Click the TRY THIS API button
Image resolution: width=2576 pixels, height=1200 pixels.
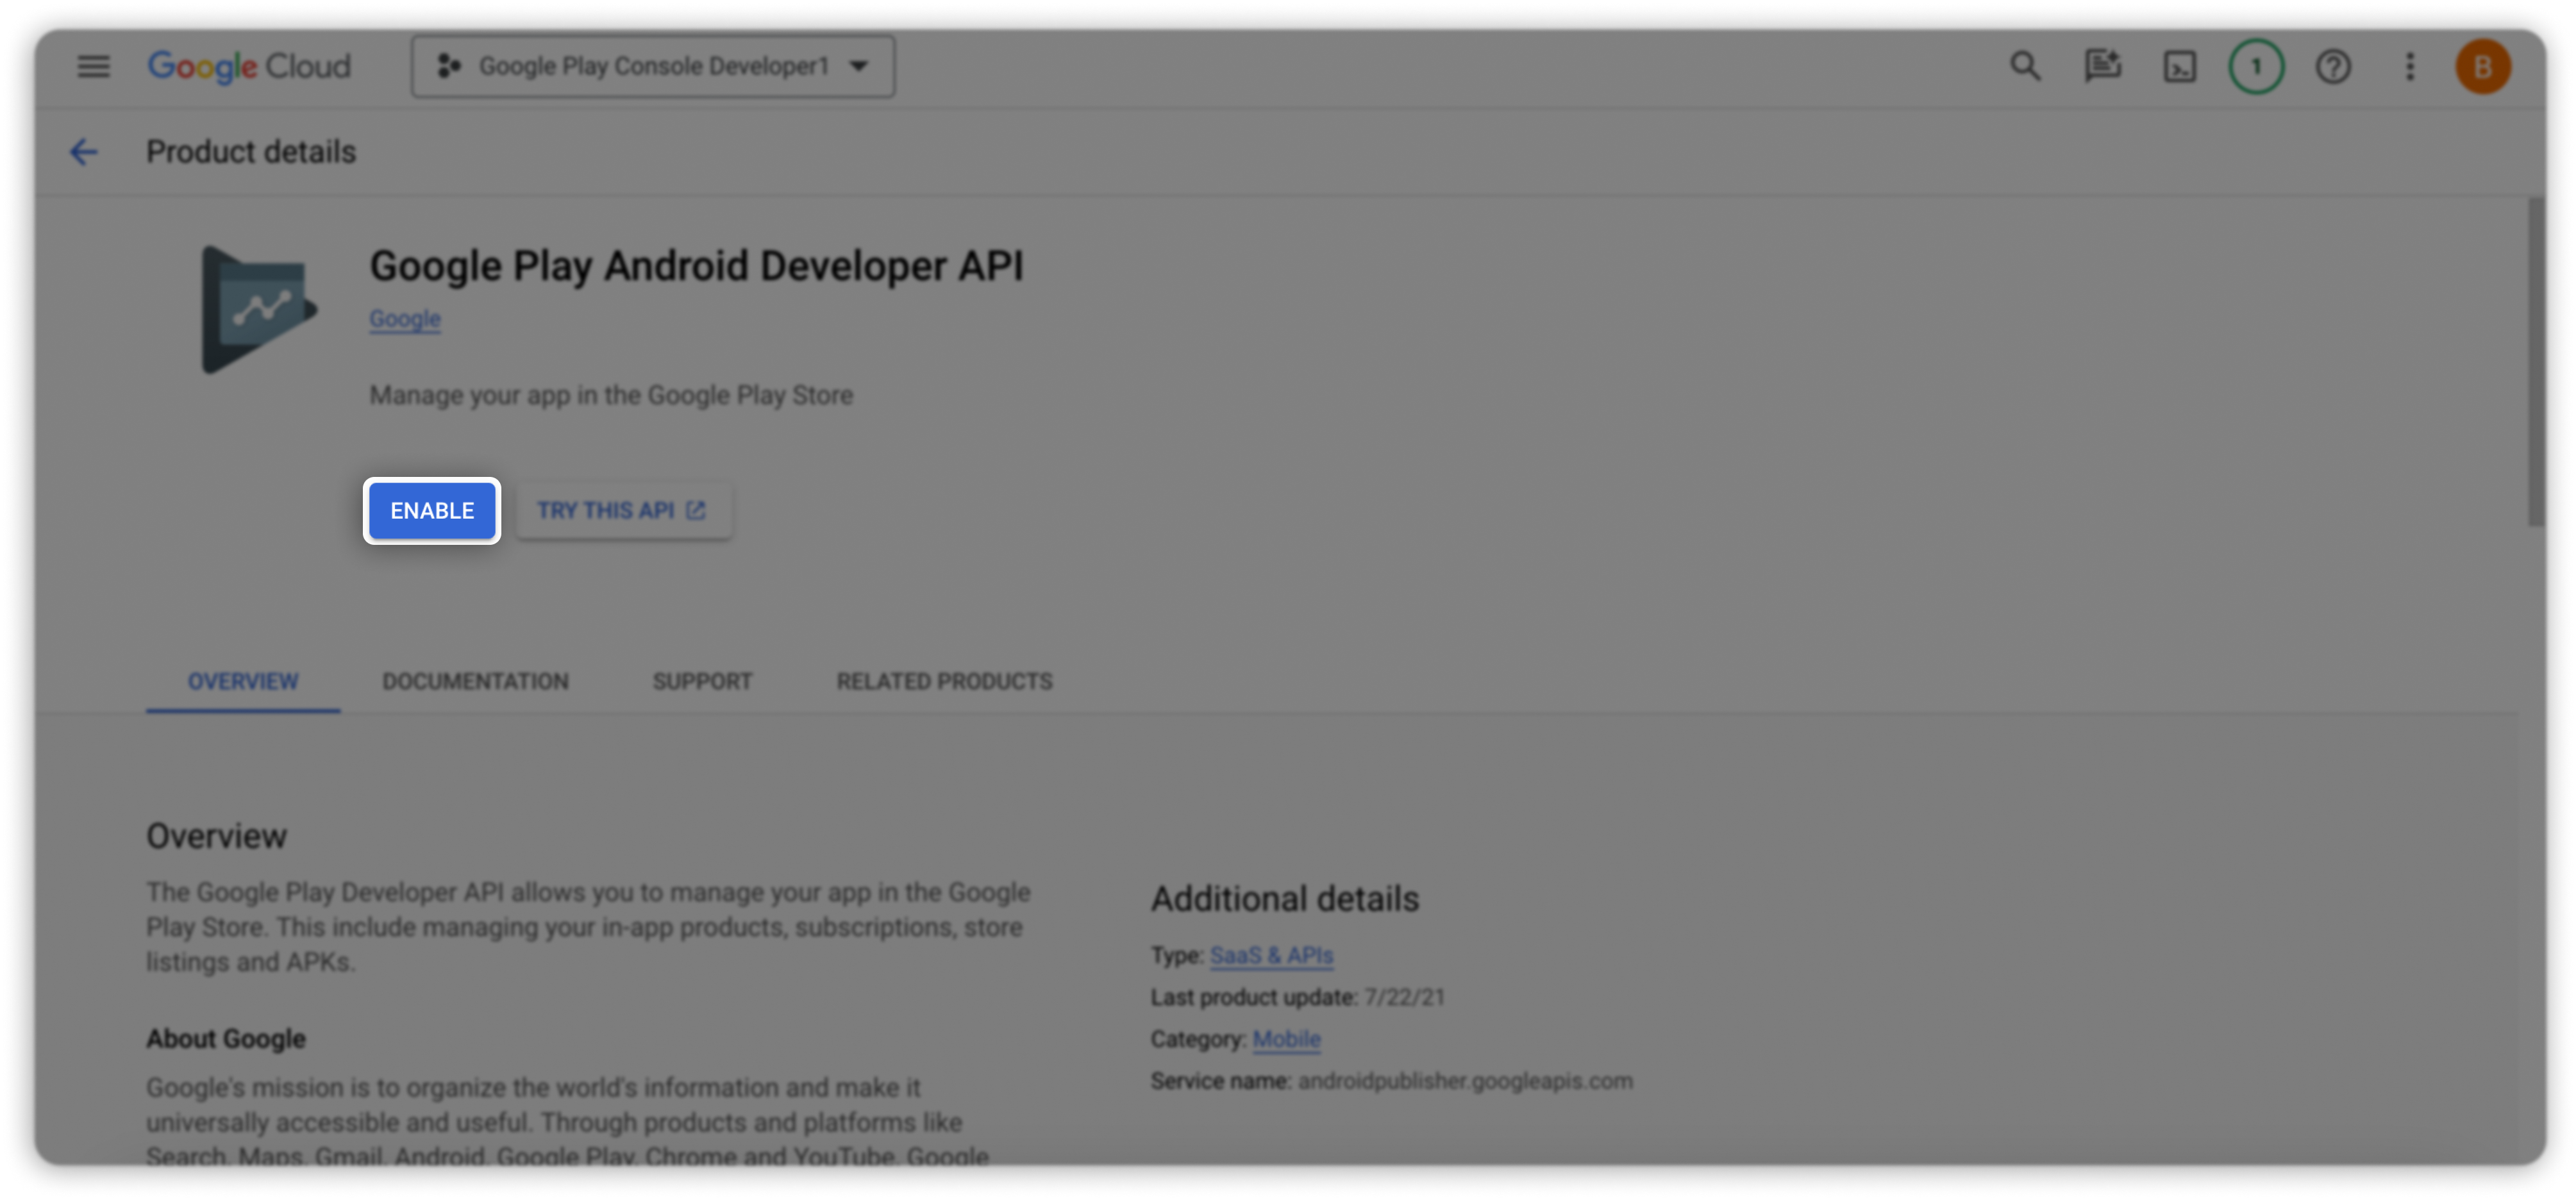pyautogui.click(x=622, y=510)
